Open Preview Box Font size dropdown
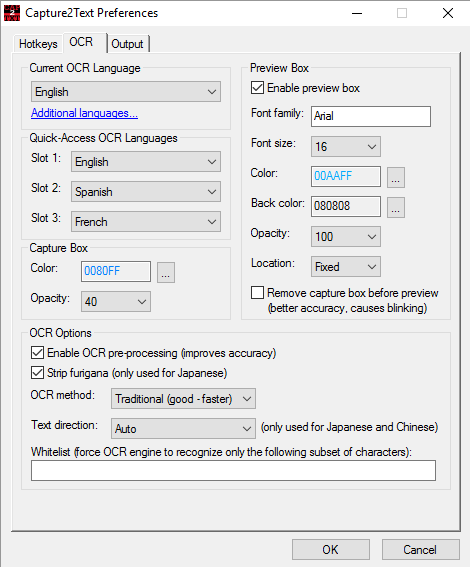Viewport: 470px width, 567px height. [x=346, y=146]
